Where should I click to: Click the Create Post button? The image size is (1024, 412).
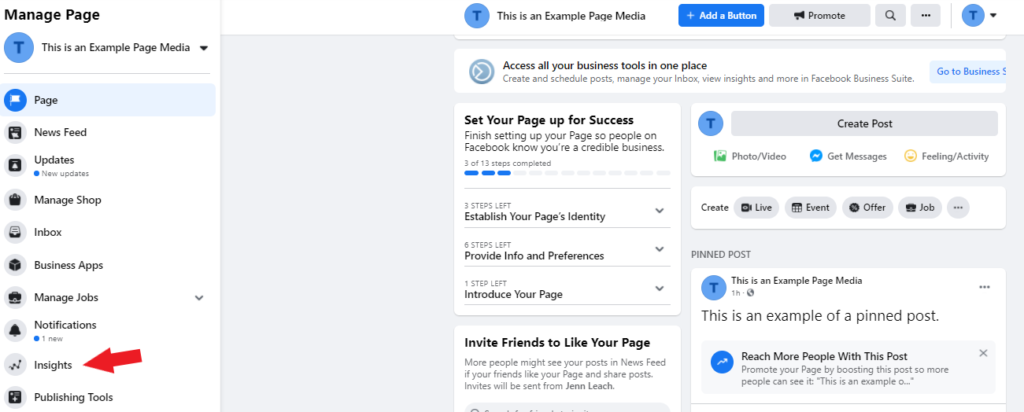(864, 123)
